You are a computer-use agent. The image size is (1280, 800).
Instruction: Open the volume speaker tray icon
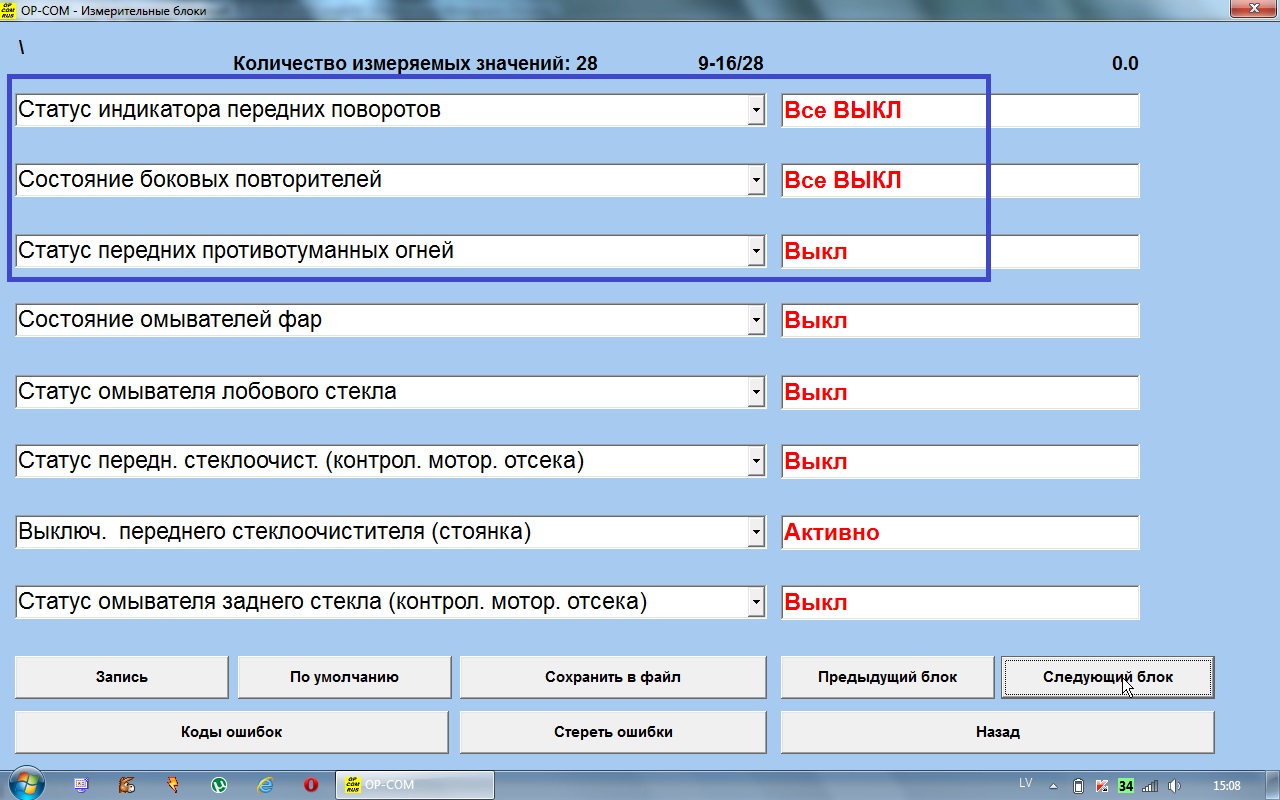pos(1174,785)
